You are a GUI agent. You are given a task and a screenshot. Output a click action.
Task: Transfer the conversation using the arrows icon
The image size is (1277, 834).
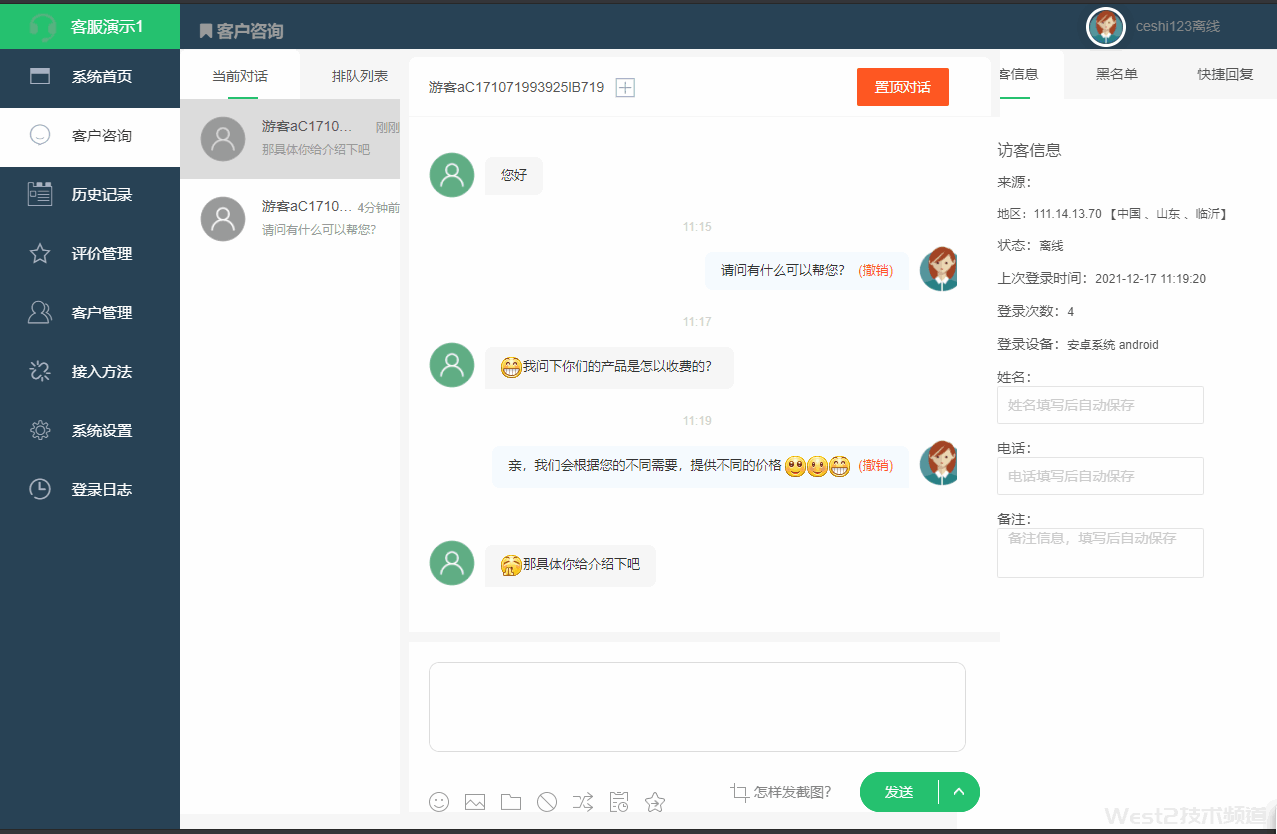[583, 801]
